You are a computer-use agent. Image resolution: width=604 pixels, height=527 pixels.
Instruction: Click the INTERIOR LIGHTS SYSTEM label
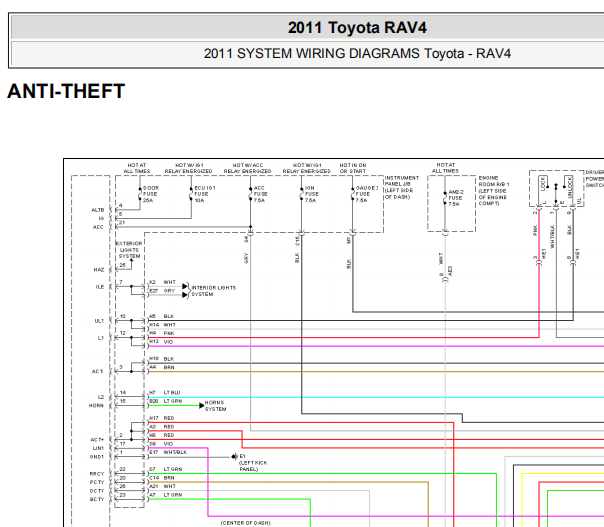214,291
